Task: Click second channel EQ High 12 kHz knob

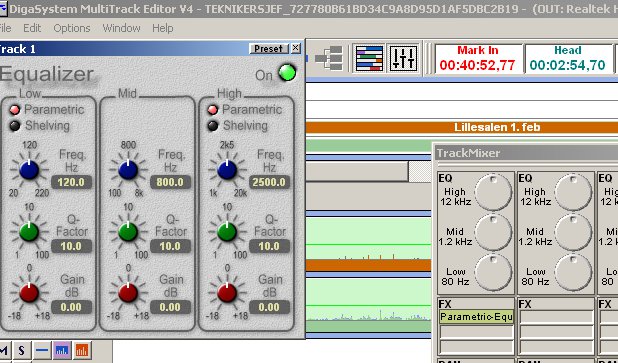Action: coord(573,192)
